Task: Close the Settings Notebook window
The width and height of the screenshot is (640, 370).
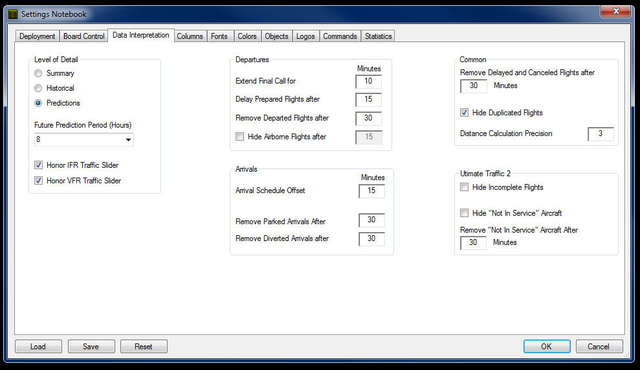Action: click(x=616, y=11)
